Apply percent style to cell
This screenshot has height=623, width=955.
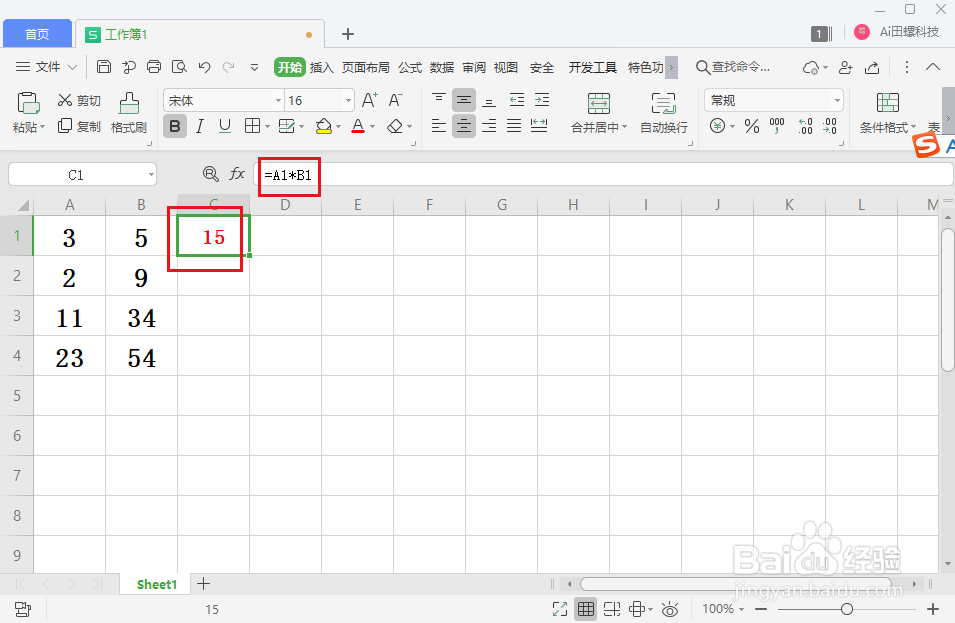coord(752,126)
